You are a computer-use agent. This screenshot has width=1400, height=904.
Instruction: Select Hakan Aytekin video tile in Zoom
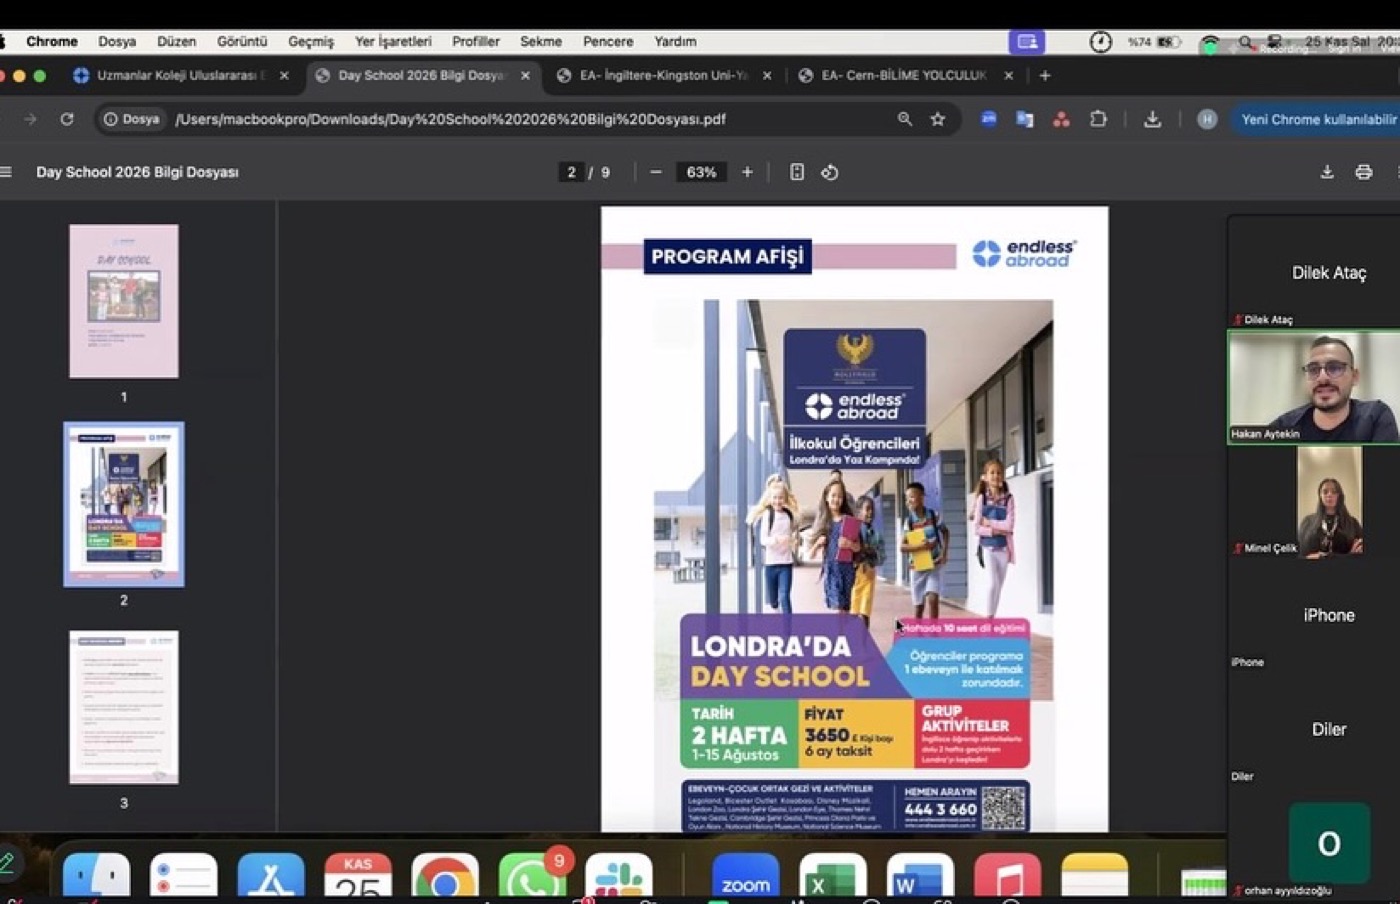point(1314,387)
